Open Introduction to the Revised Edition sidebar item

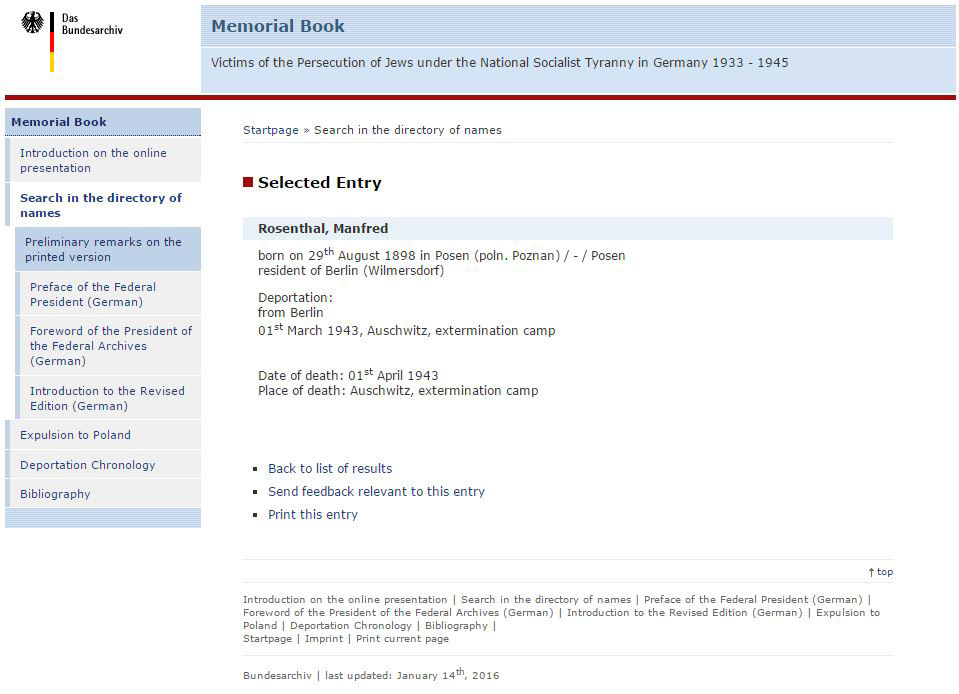pyautogui.click(x=110, y=398)
